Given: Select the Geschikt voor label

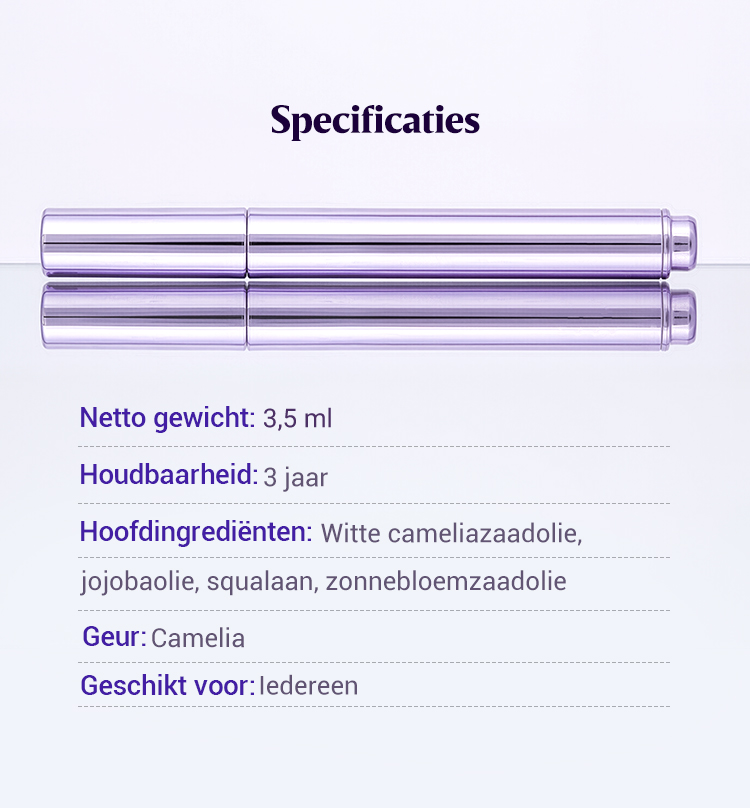Looking at the screenshot, I should click(x=167, y=686).
